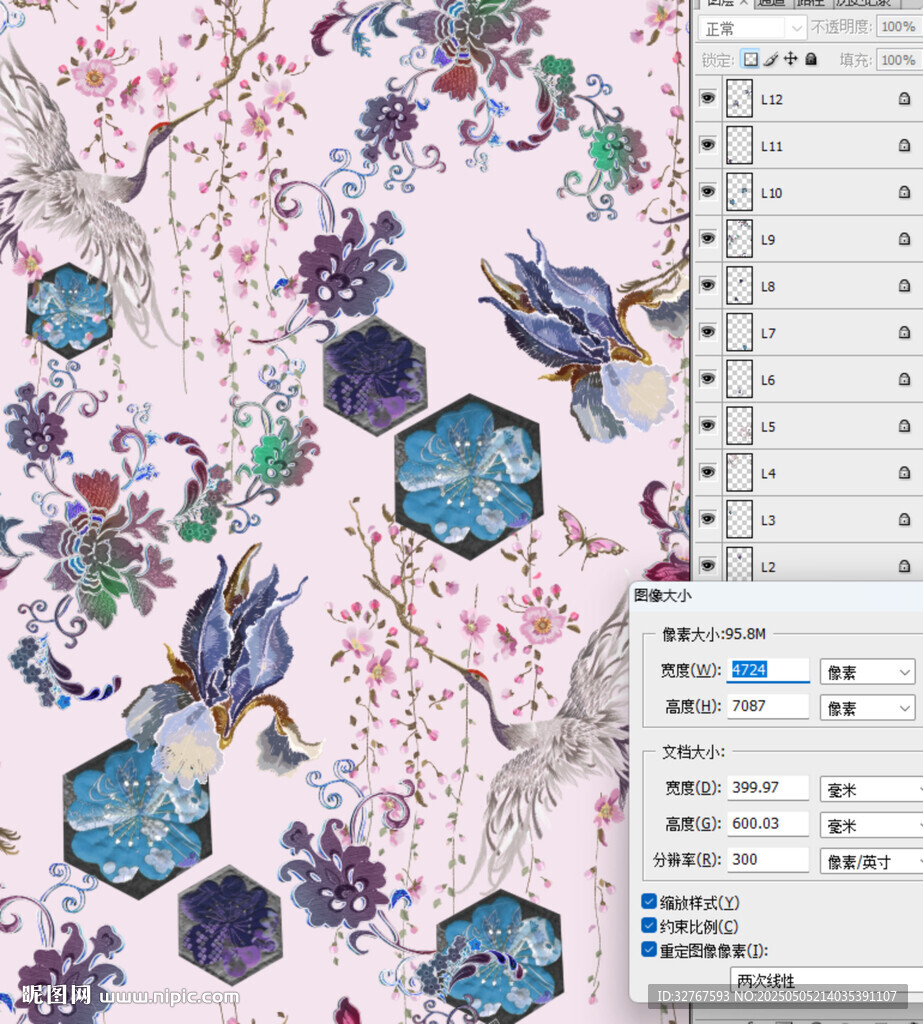This screenshot has width=923, height=1024.
Task: Switch to the 通道 tab
Action: point(770,4)
